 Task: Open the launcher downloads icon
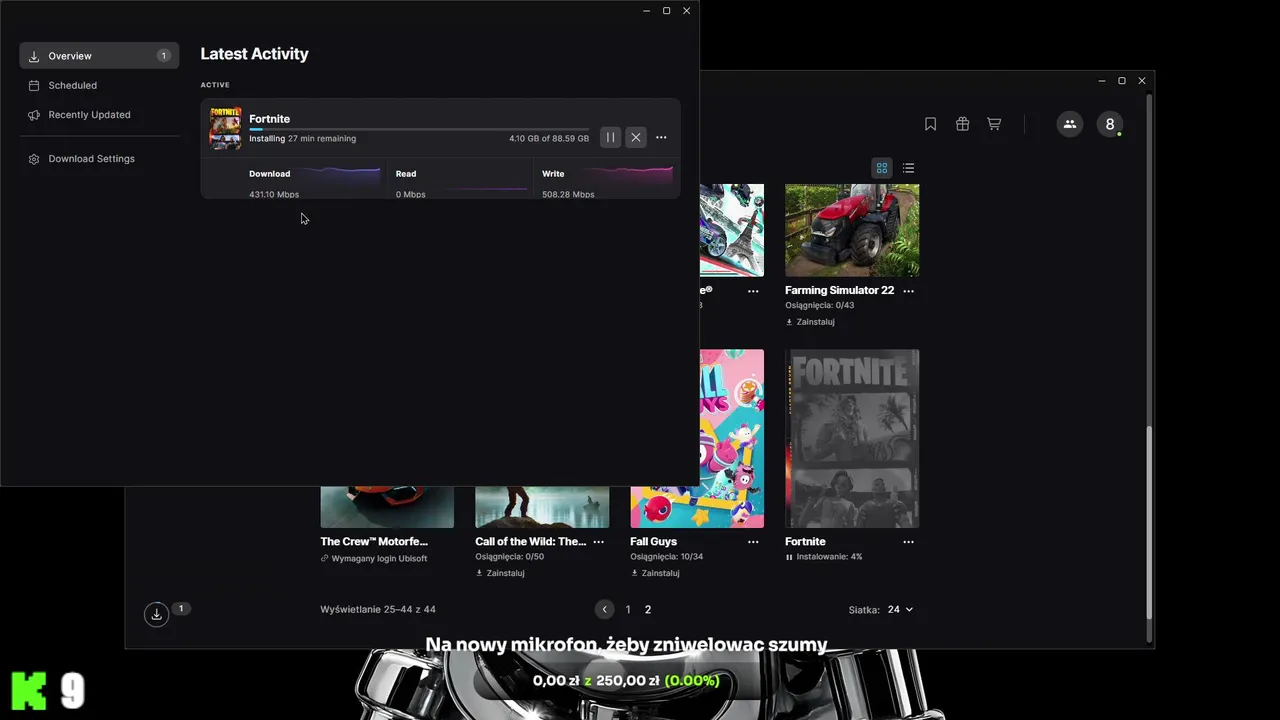click(156, 614)
